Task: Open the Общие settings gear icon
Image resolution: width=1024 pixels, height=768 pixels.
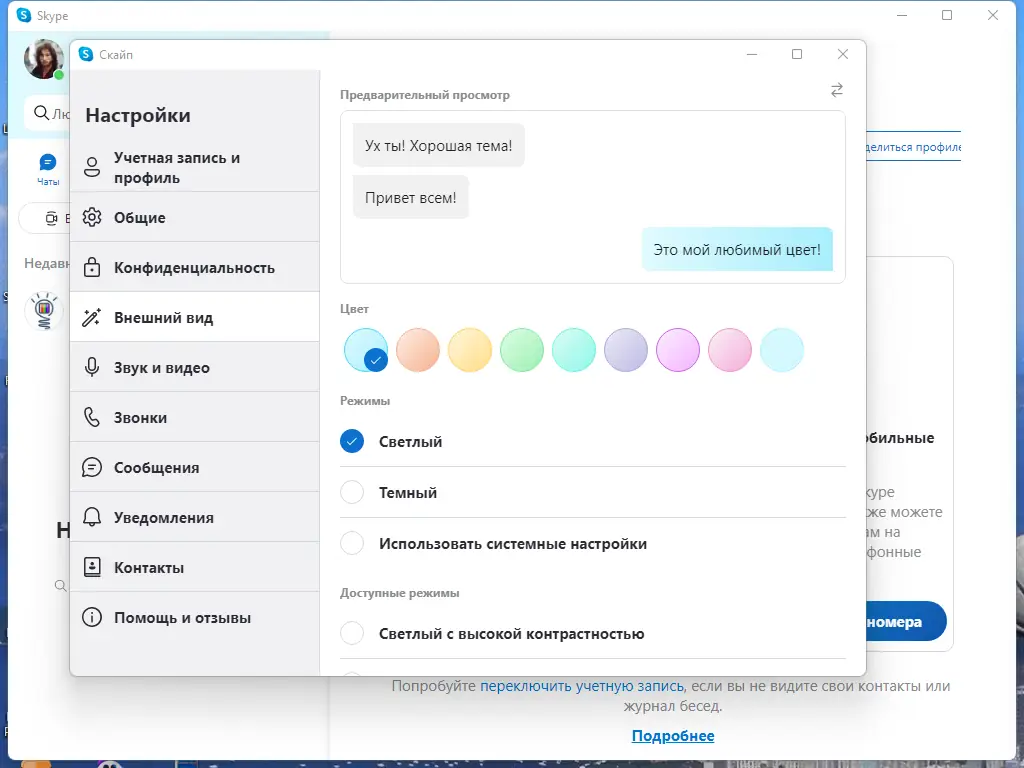Action: tap(91, 217)
